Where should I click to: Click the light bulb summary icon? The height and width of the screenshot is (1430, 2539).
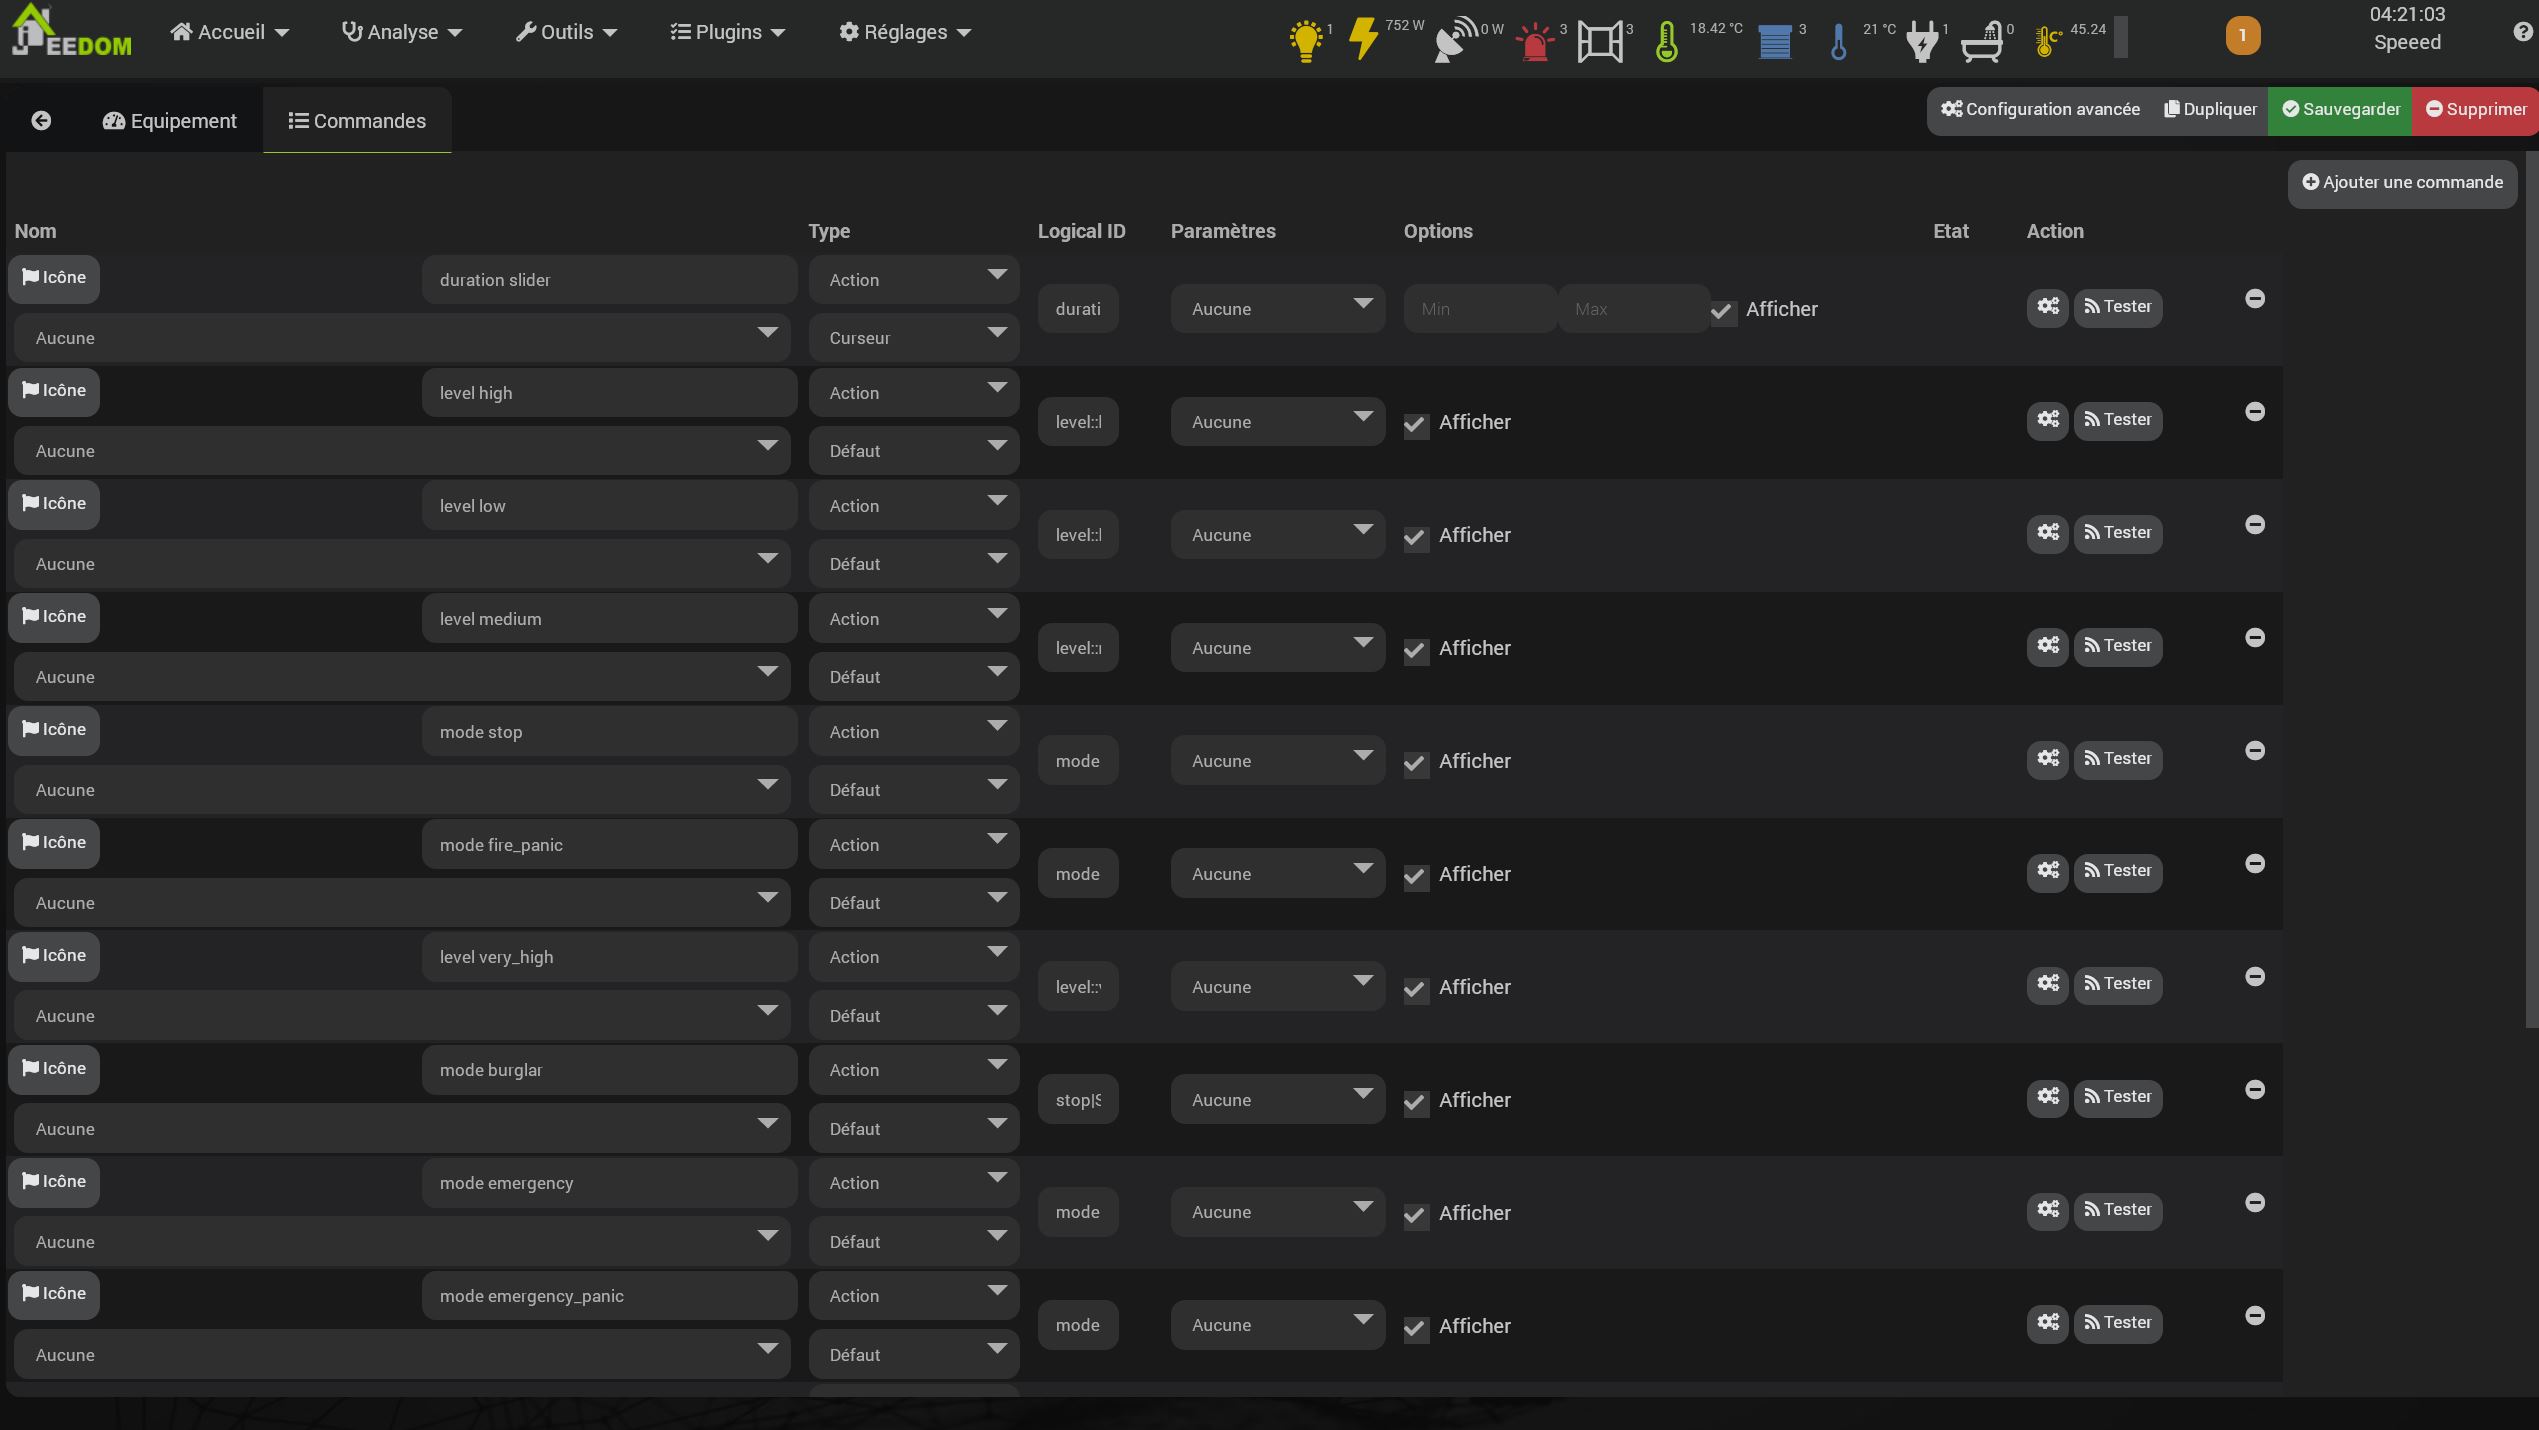click(x=1305, y=40)
